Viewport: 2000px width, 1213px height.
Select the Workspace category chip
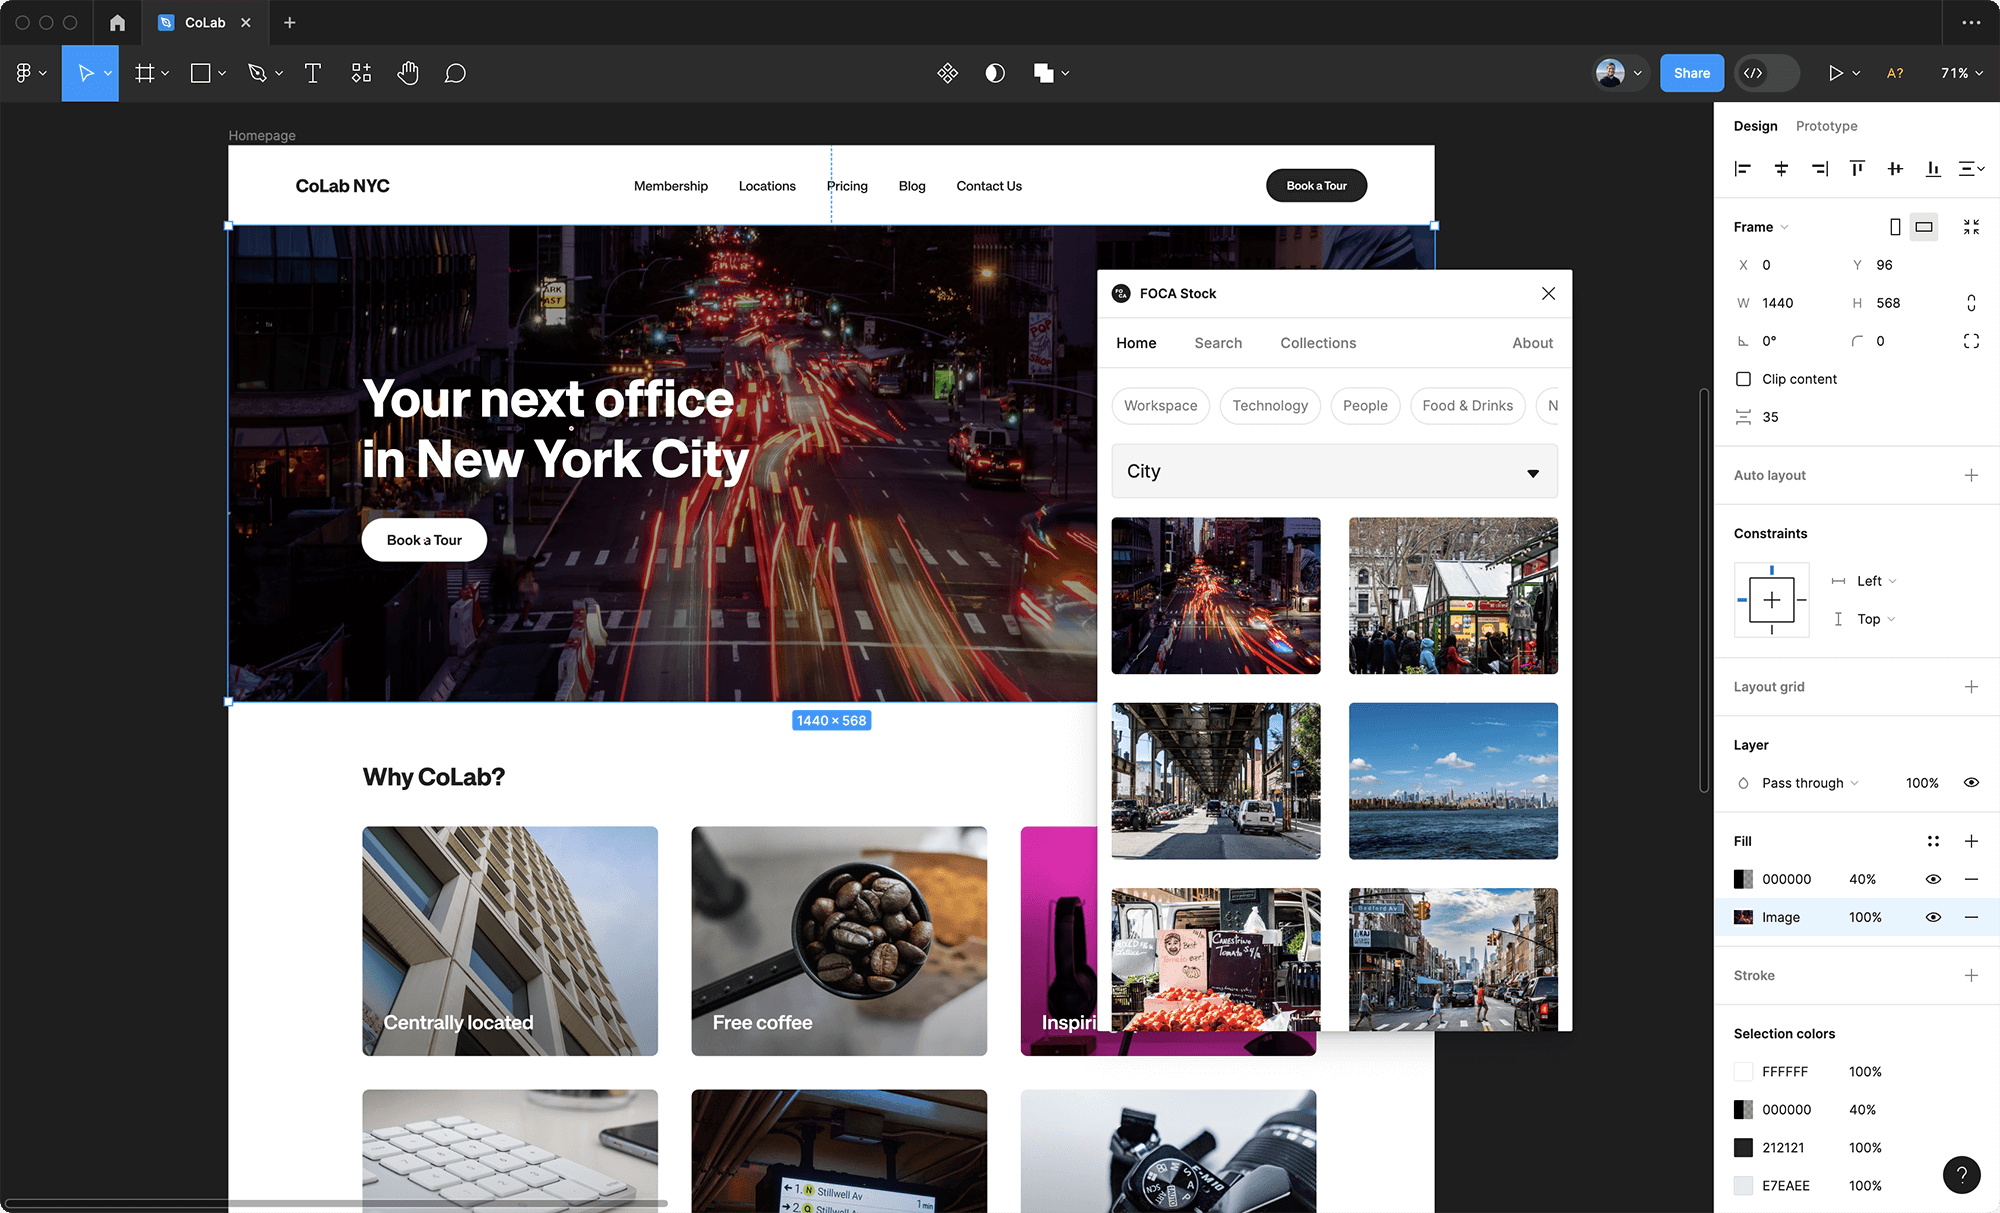point(1160,406)
